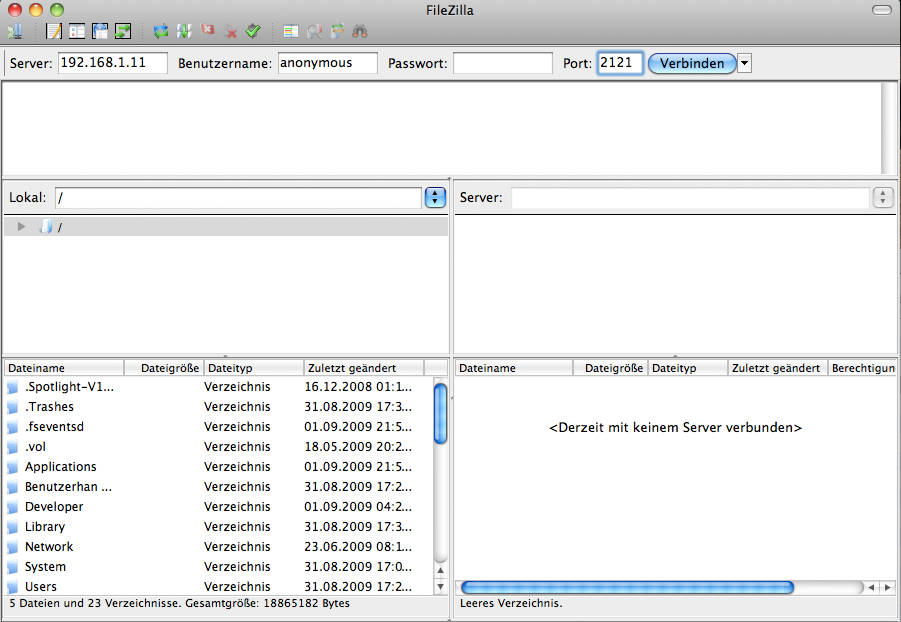901x622 pixels.
Task: Click the folder icon beside Applications
Action: coord(13,467)
